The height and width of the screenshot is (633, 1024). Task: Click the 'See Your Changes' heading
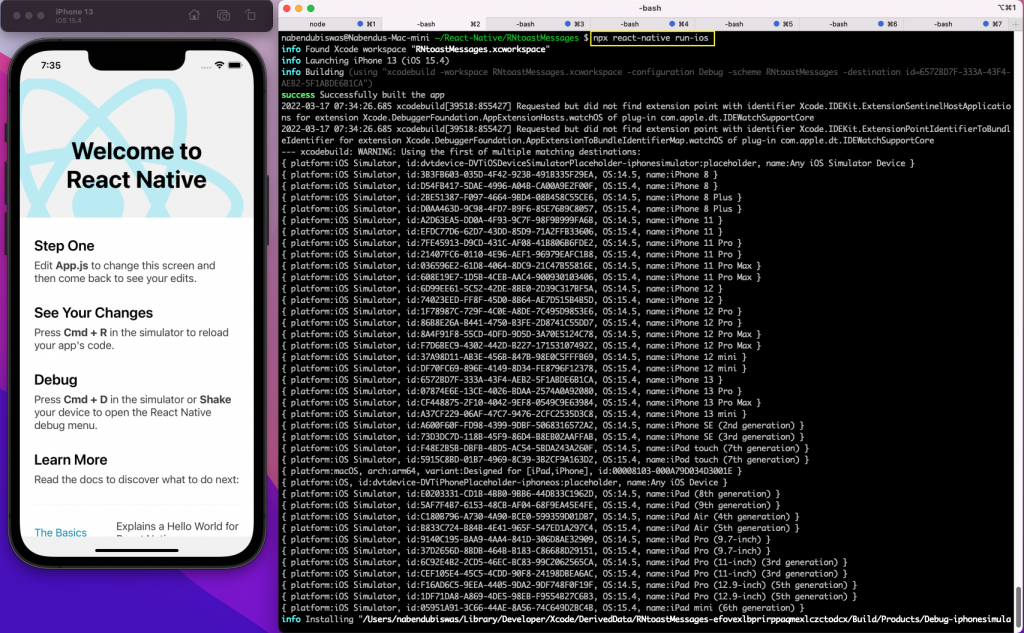tap(93, 313)
